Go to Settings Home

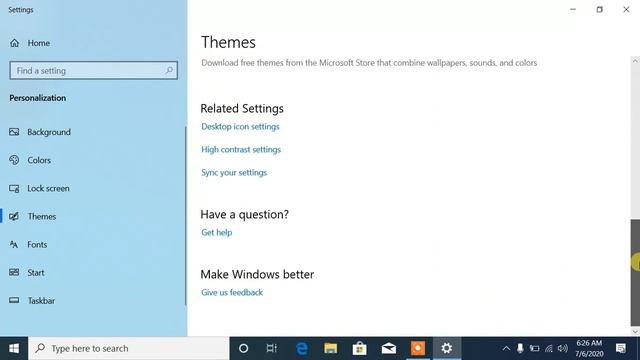tap(29, 43)
